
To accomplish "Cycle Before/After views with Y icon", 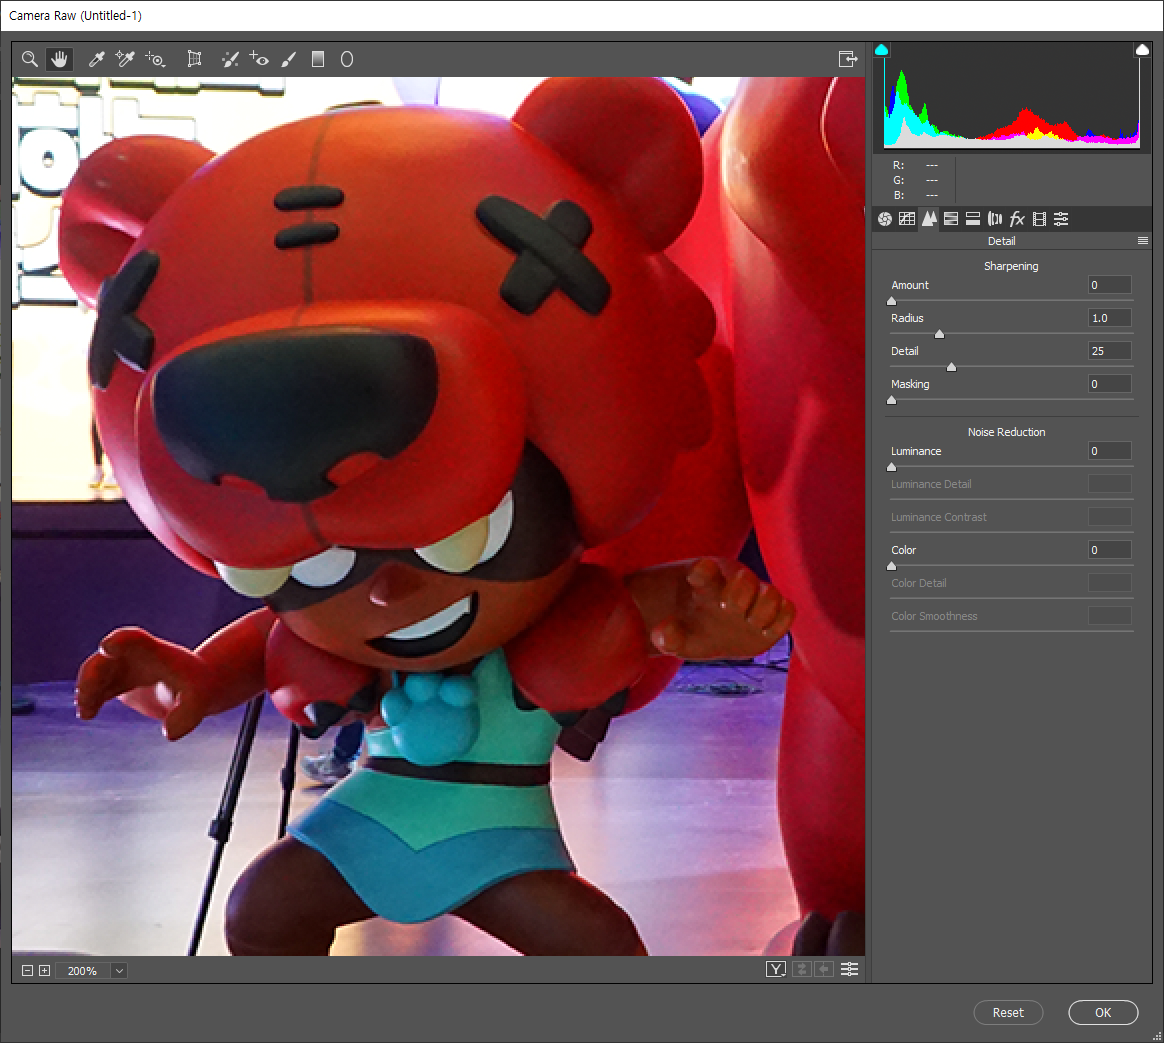I will [776, 969].
